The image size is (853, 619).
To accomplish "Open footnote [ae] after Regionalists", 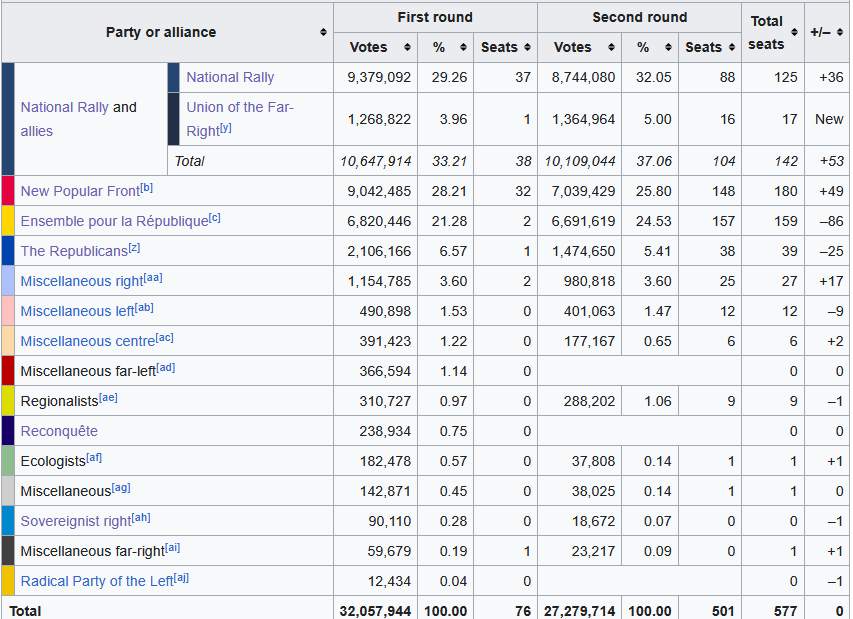I will point(108,397).
